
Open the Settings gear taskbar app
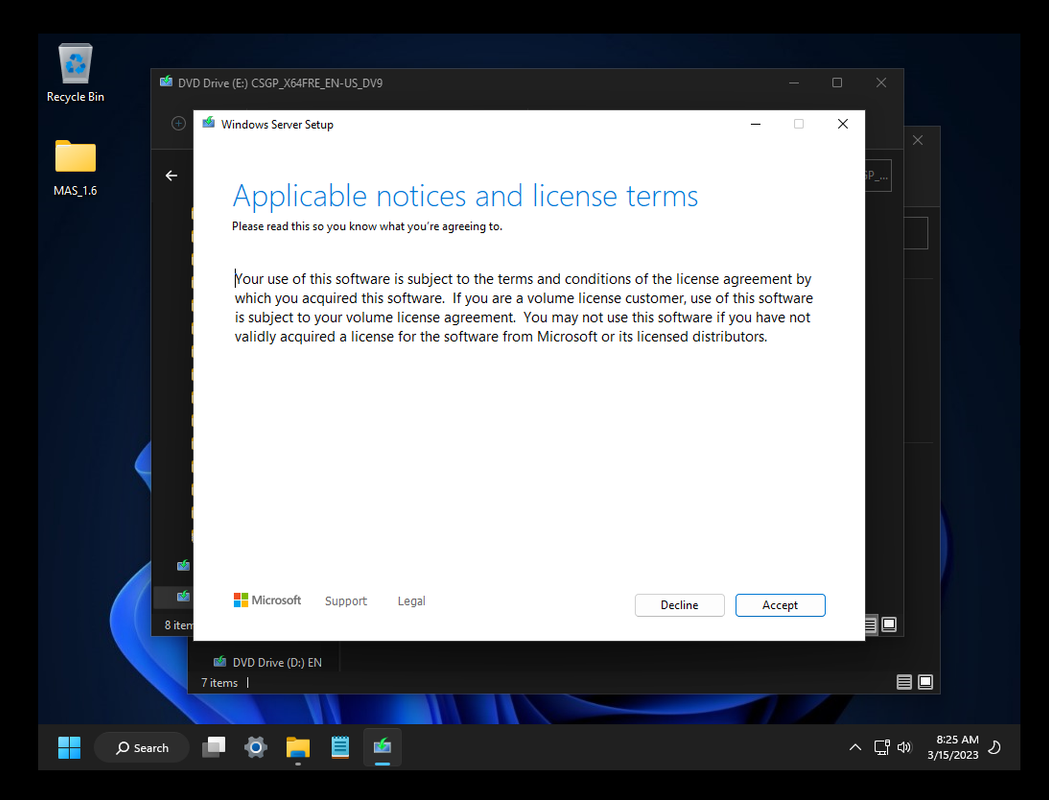(256, 747)
